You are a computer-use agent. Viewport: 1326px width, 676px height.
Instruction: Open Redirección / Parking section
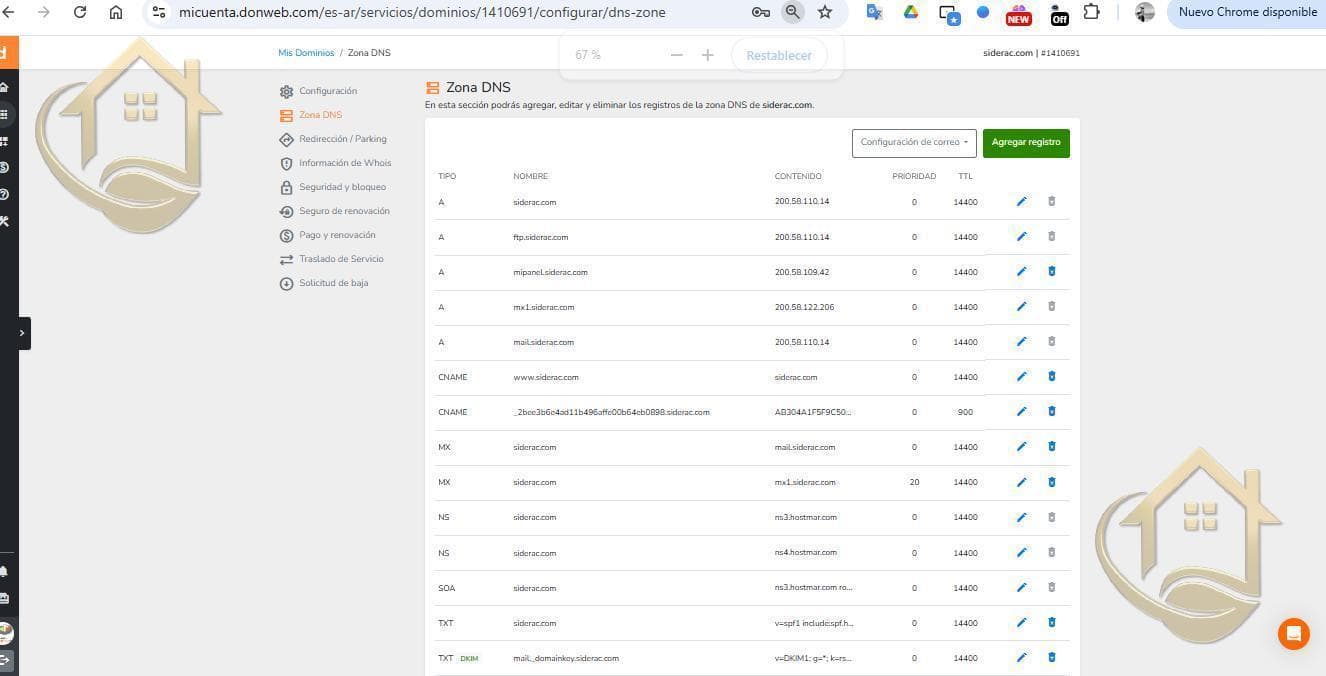[342, 139]
